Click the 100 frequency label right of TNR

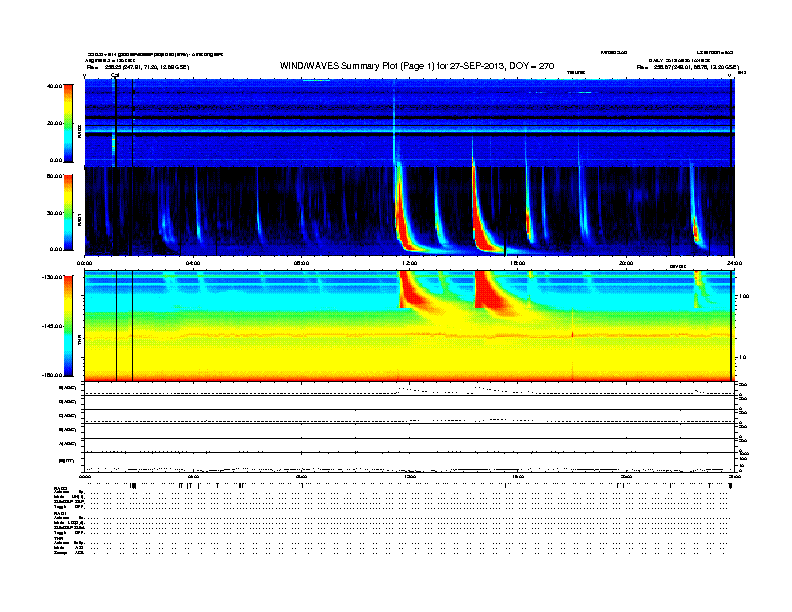744,296
